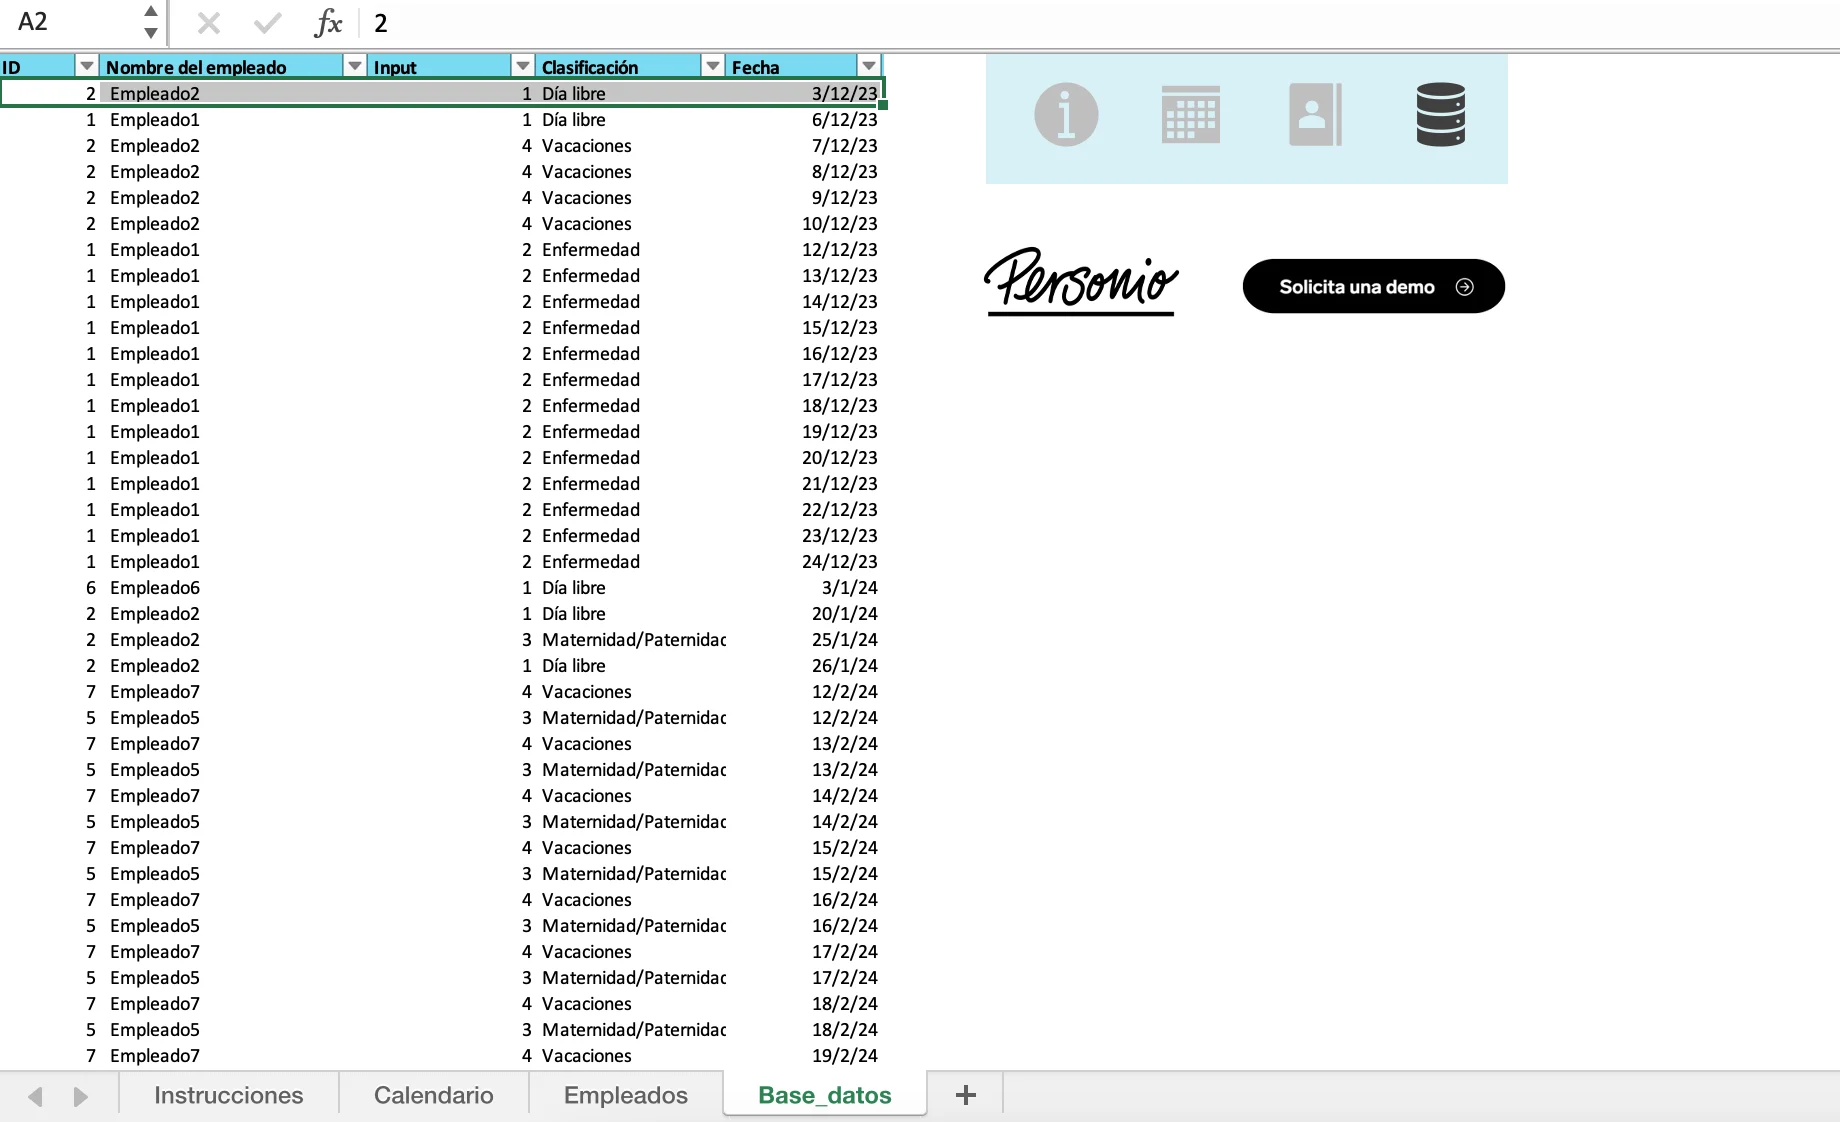Confirm entry with checkmark icon
The width and height of the screenshot is (1840, 1122).
click(267, 22)
